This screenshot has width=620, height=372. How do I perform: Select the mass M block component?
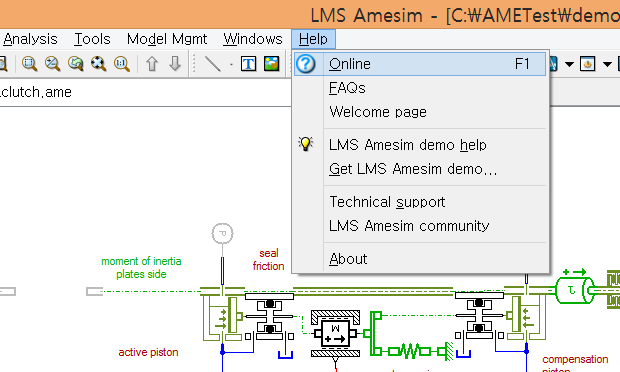point(335,333)
